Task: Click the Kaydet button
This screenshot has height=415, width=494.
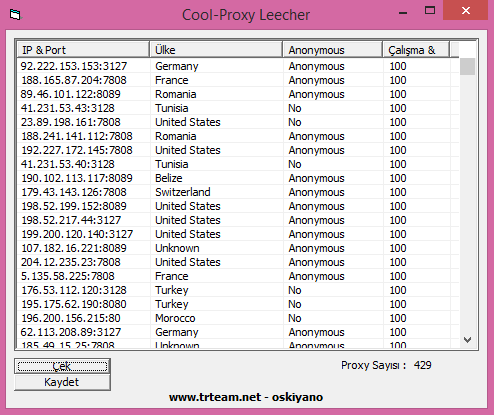Action: [62, 382]
